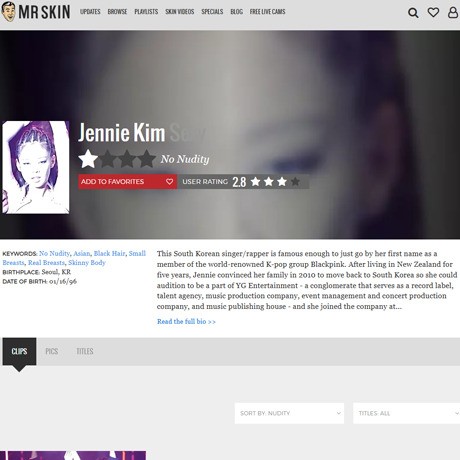460x460 pixels.
Task: Open the search magnifier icon
Action: [413, 13]
